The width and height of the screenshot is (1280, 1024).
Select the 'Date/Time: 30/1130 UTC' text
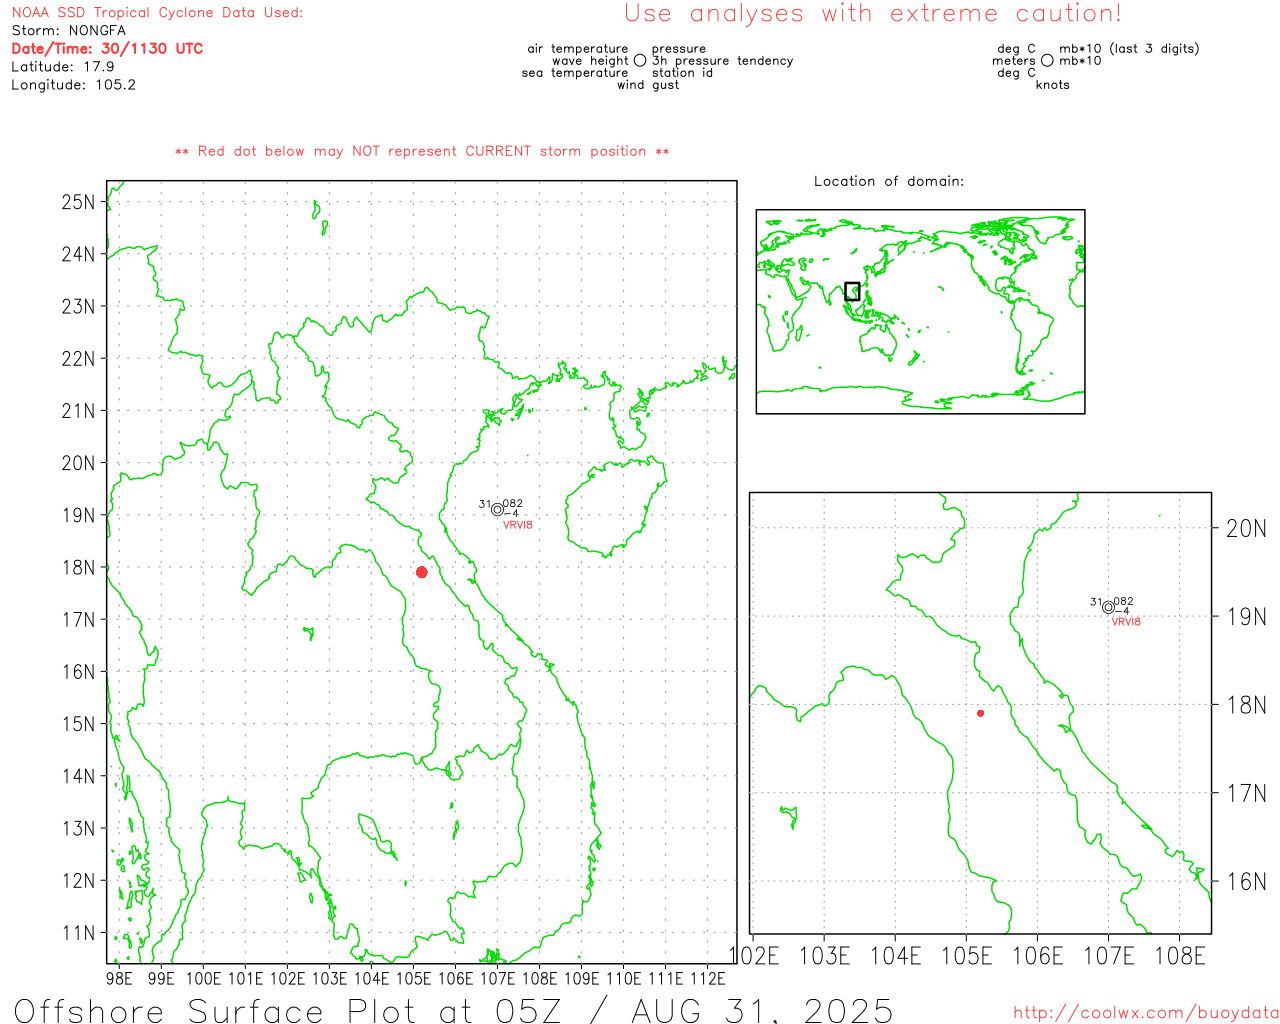(107, 48)
